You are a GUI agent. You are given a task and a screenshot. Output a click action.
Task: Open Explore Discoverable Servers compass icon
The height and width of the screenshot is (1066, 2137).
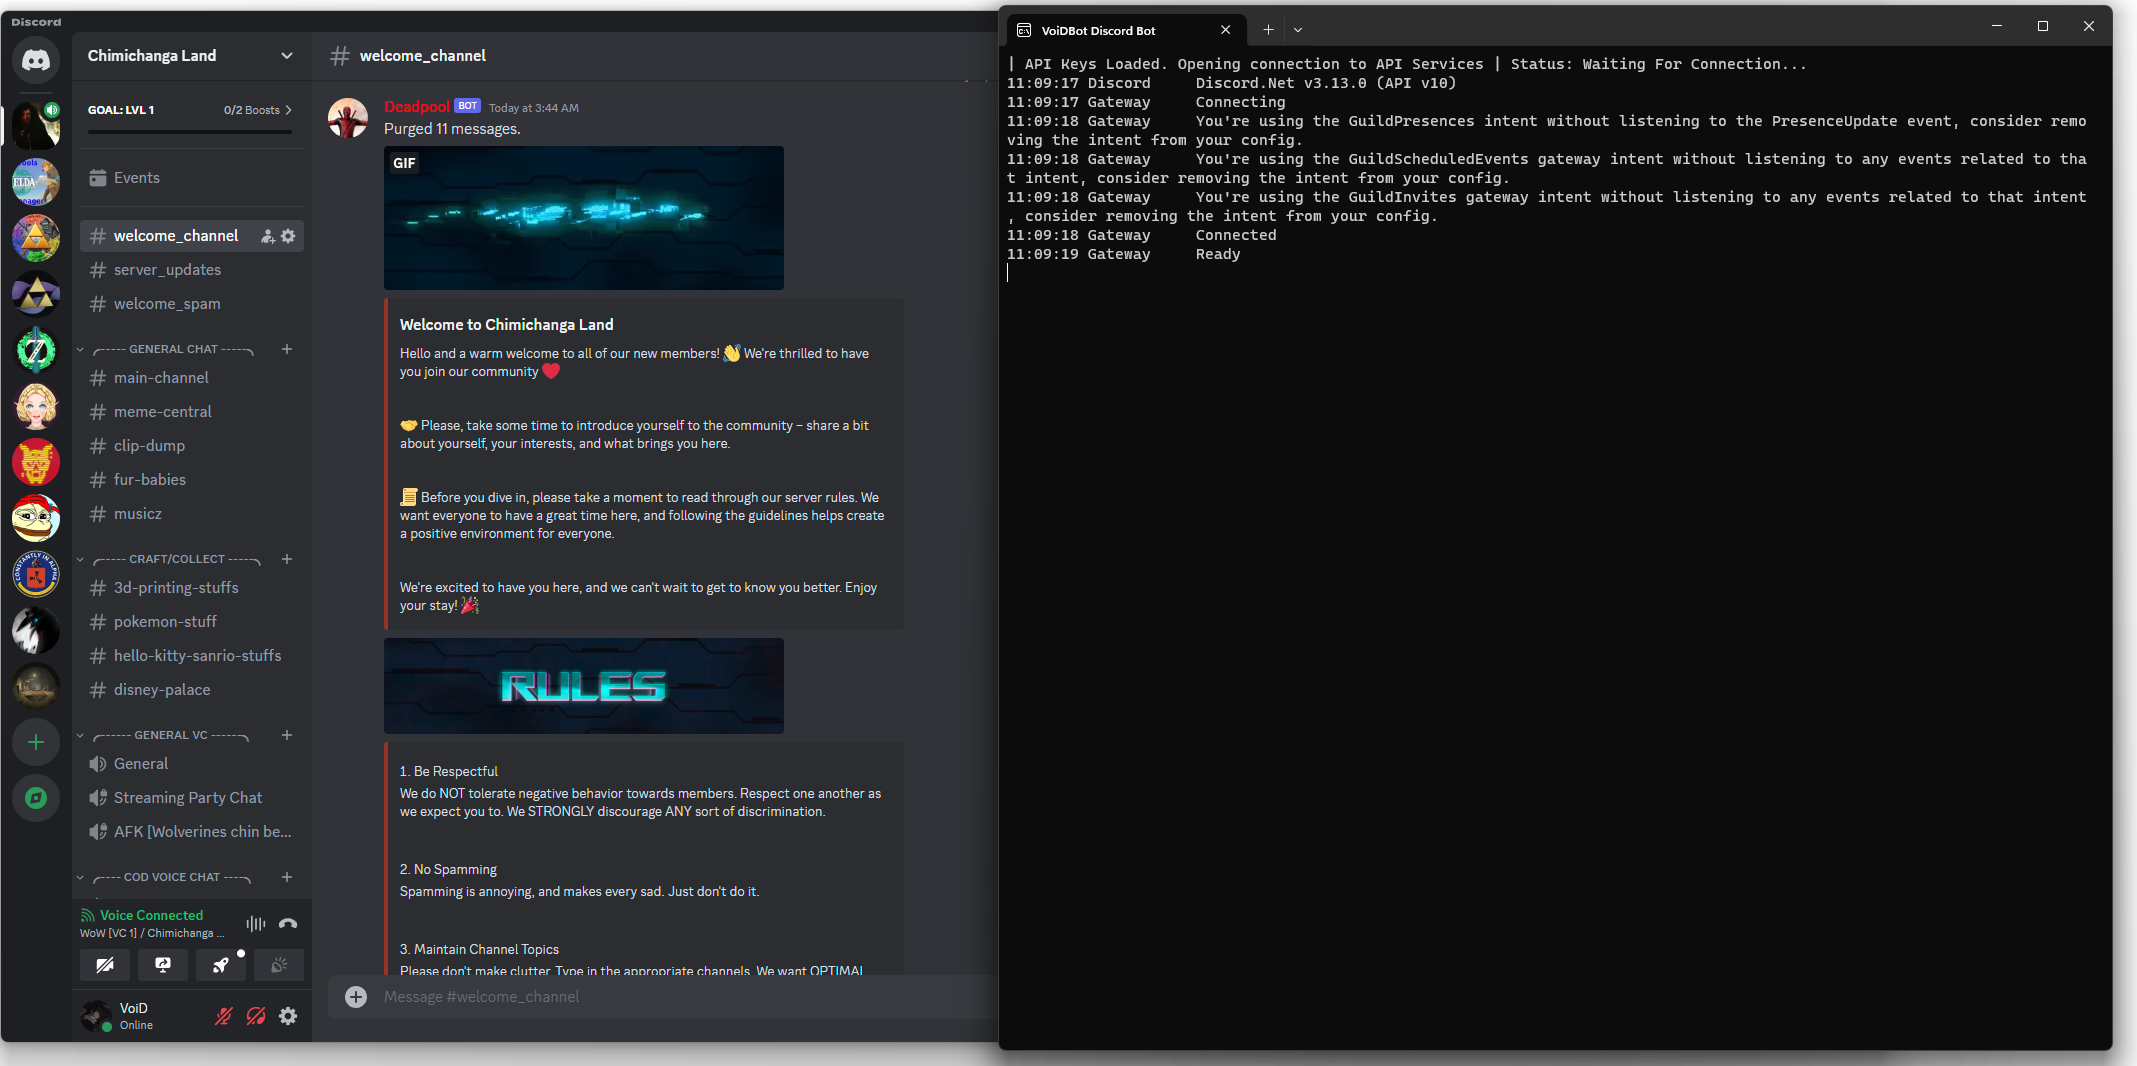pos(36,798)
